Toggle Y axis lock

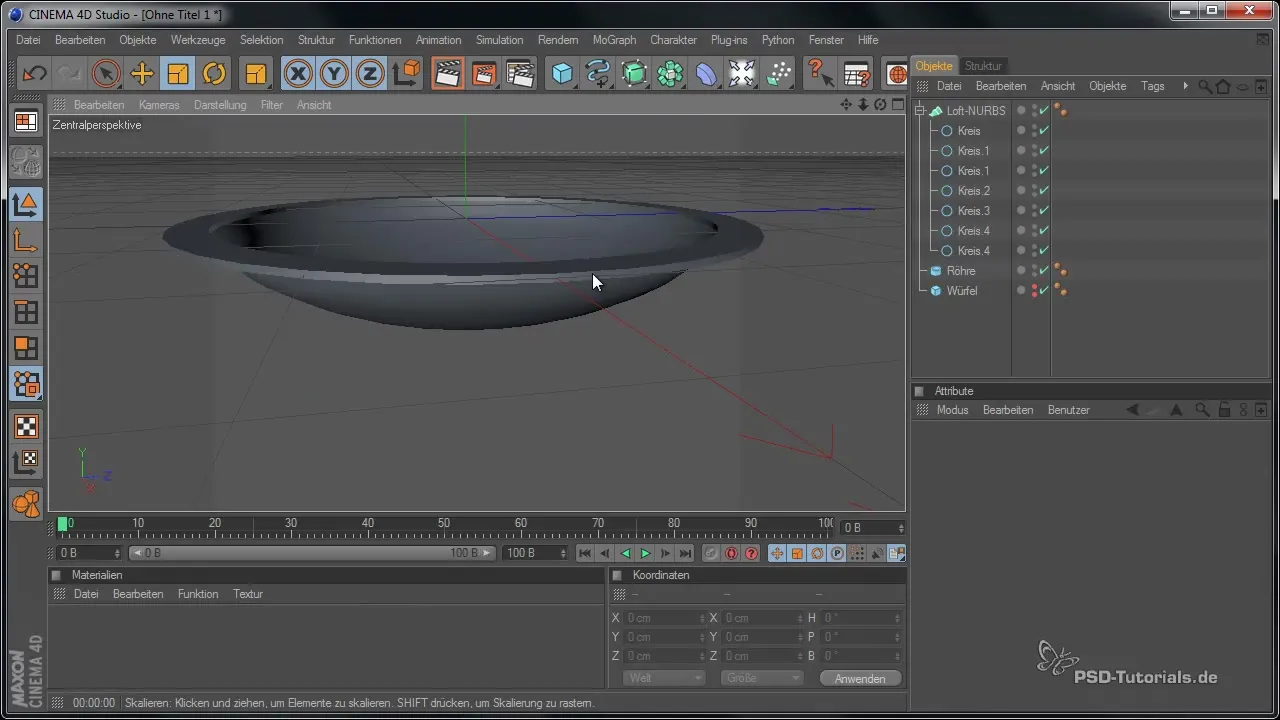point(334,74)
